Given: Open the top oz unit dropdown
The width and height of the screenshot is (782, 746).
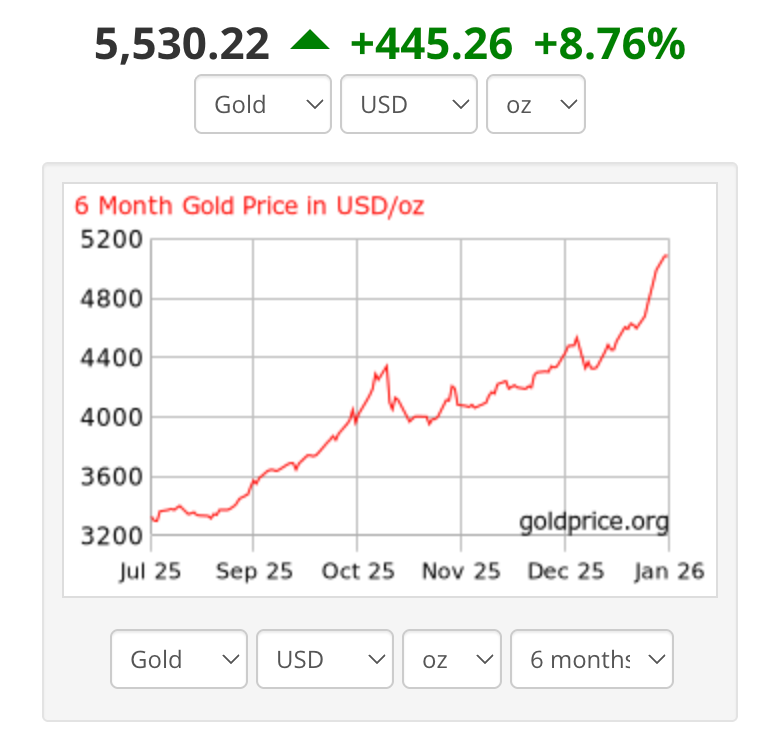Looking at the screenshot, I should pos(535,104).
